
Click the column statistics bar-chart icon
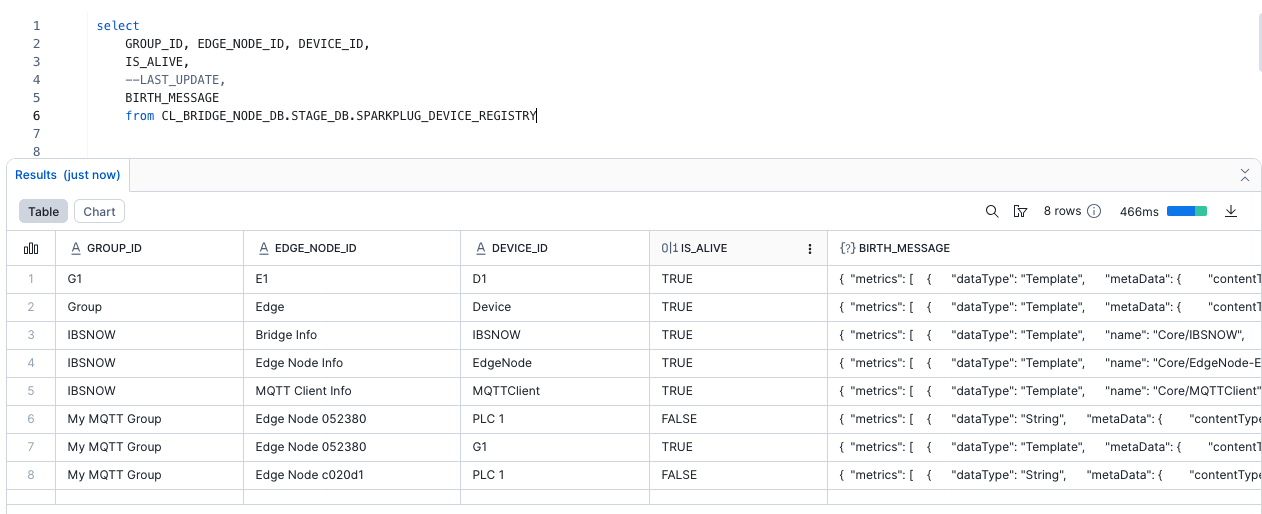pos(31,248)
